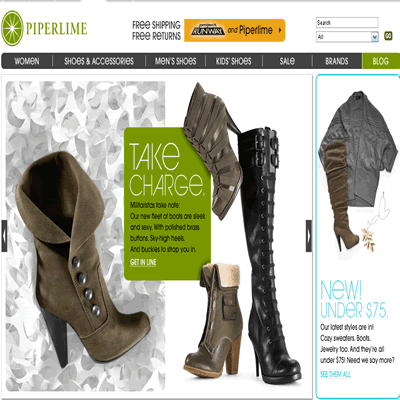Follow the Get In Line link
Image resolution: width=400 pixels, height=400 pixels.
coord(143,262)
